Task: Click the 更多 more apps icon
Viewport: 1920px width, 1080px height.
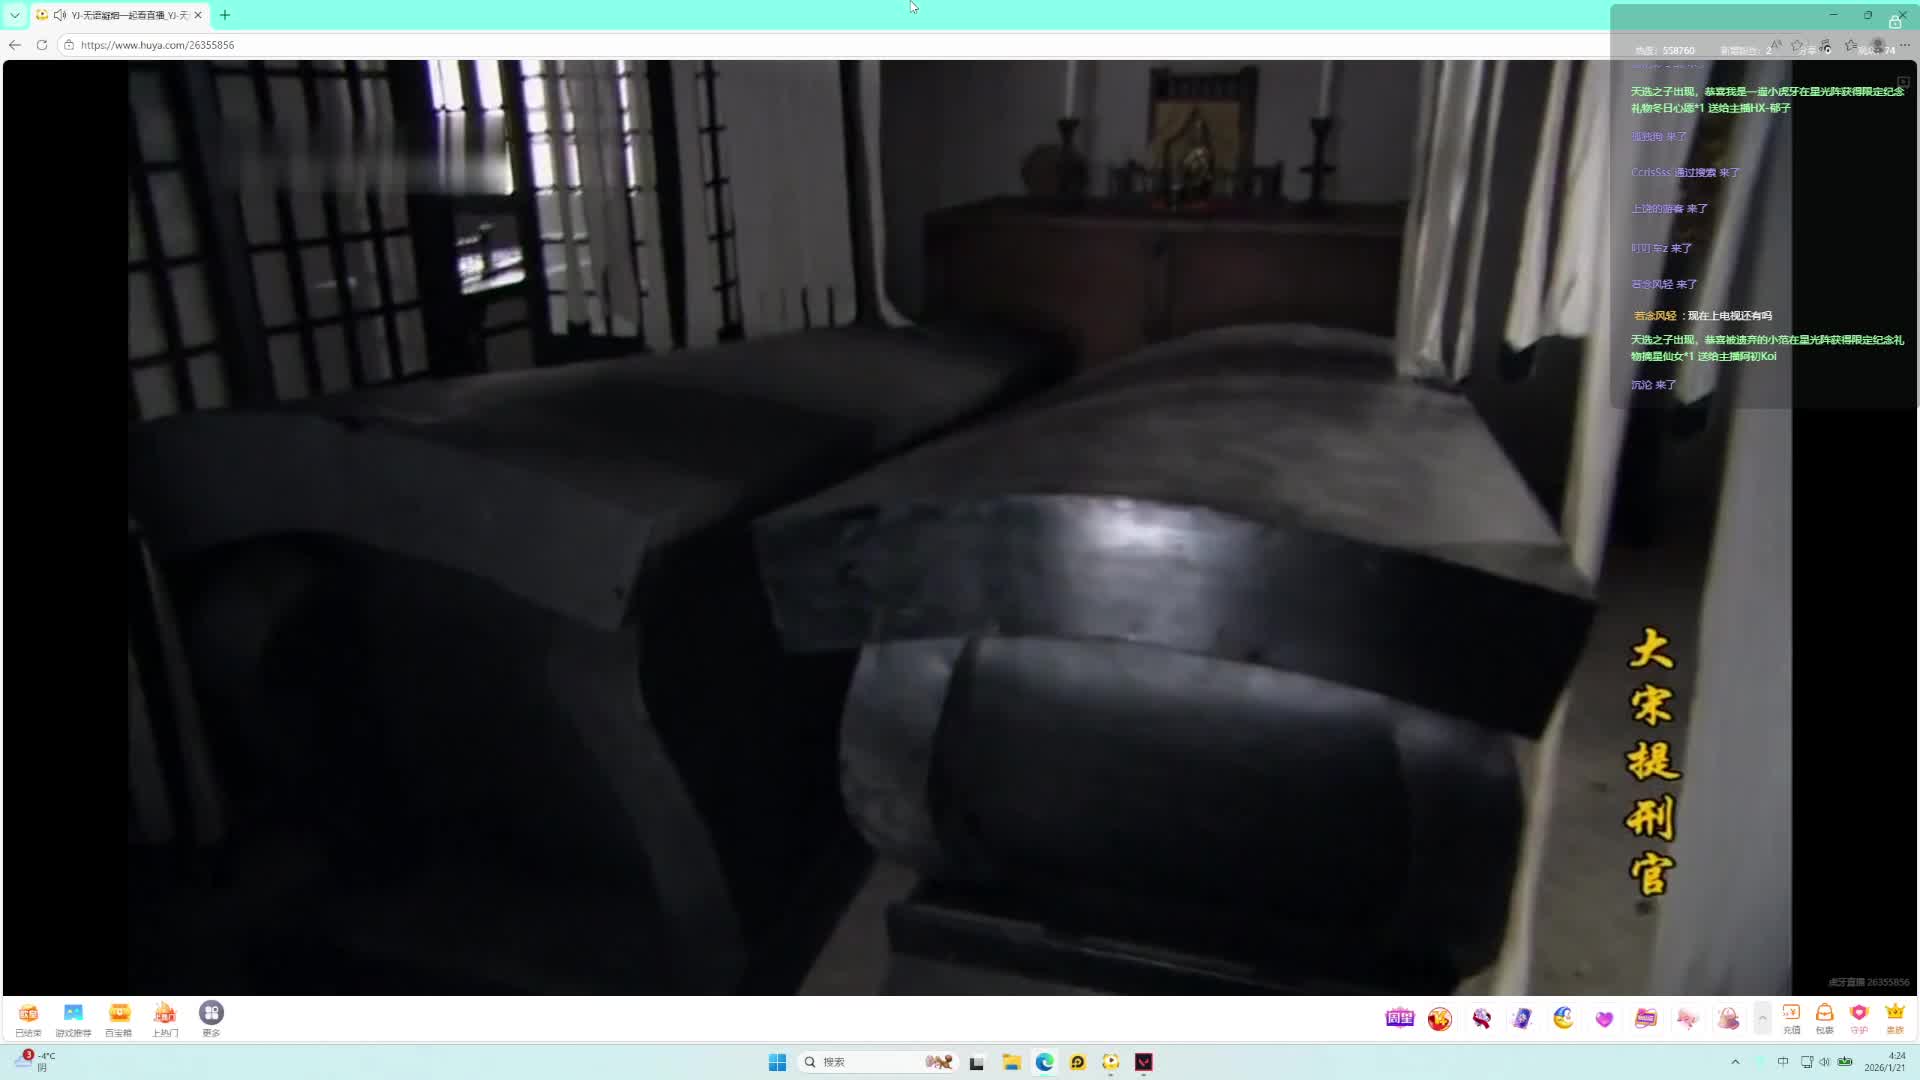Action: (x=211, y=1014)
